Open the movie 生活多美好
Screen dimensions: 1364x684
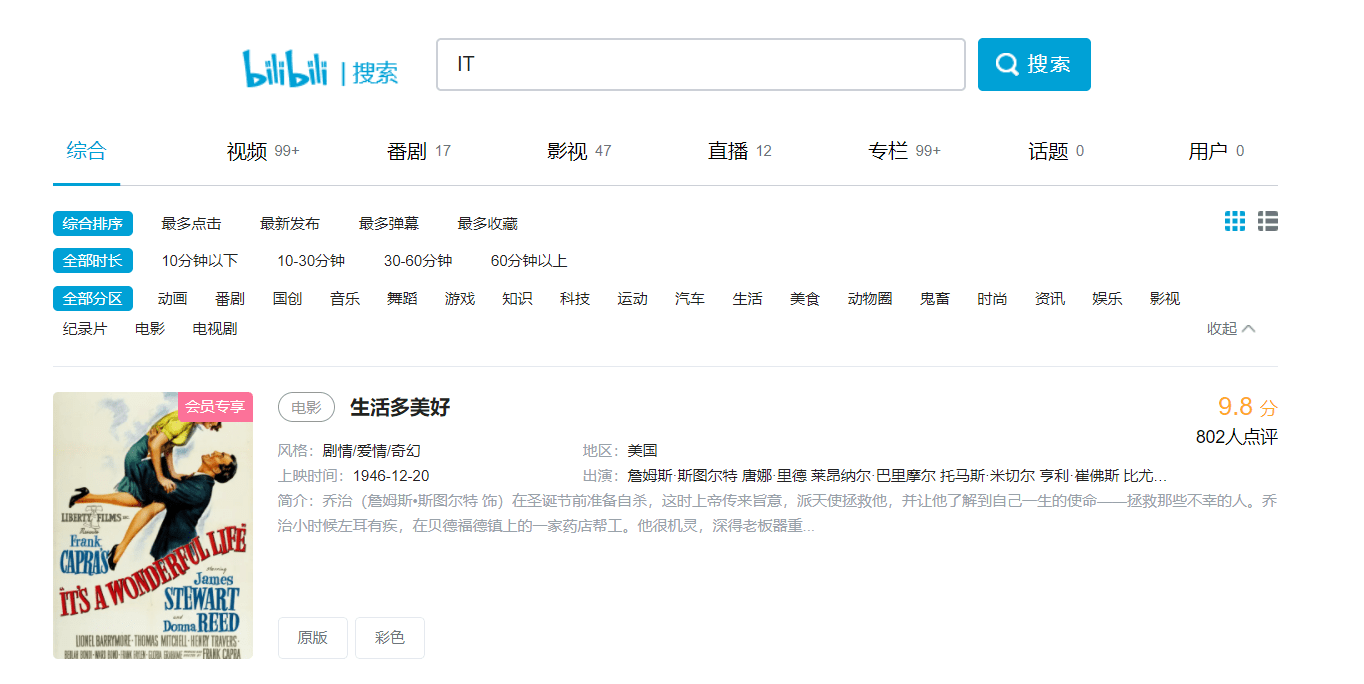coord(399,407)
